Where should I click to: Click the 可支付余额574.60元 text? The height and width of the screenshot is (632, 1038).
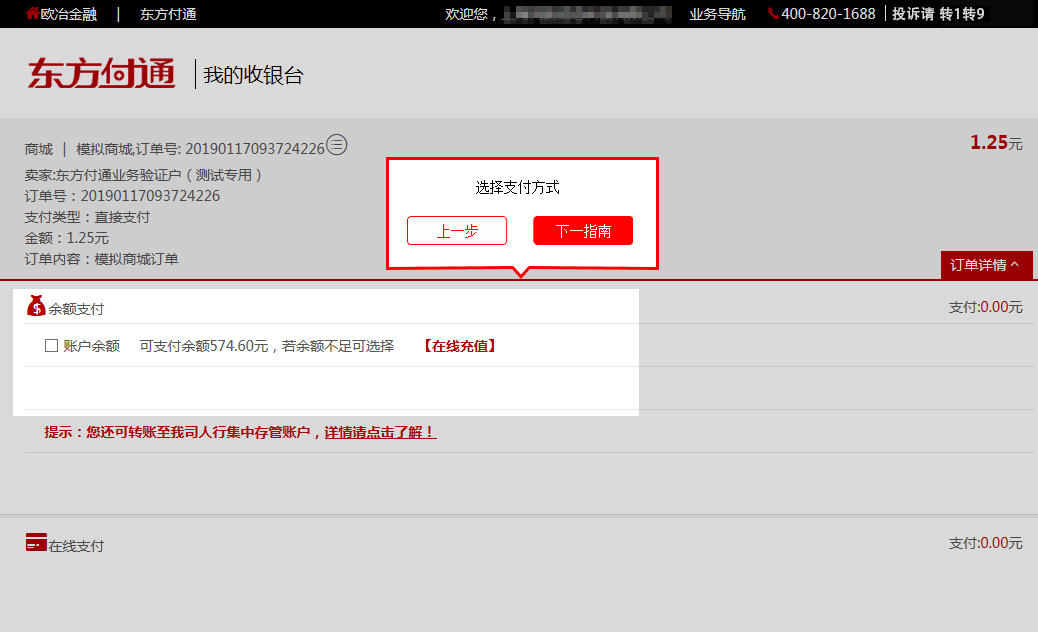[x=204, y=346]
